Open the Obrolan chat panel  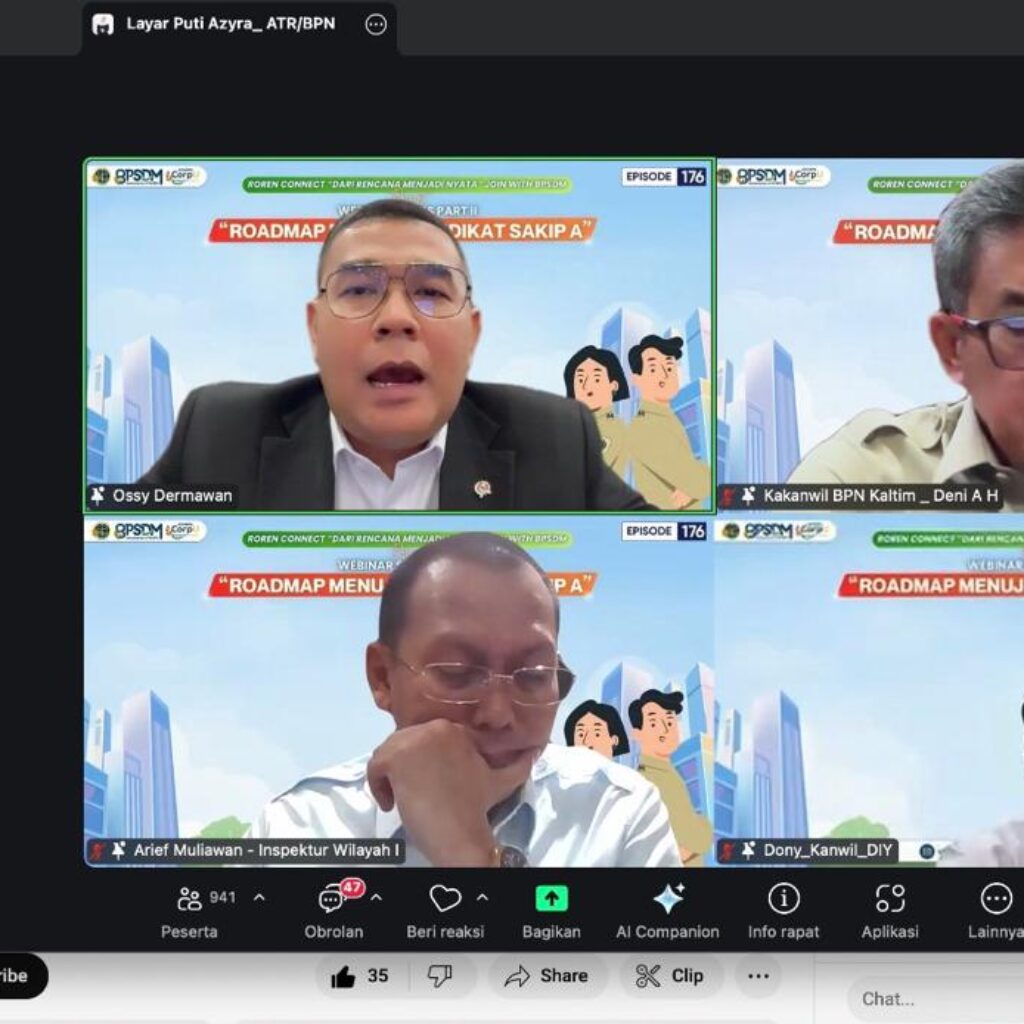(334, 912)
